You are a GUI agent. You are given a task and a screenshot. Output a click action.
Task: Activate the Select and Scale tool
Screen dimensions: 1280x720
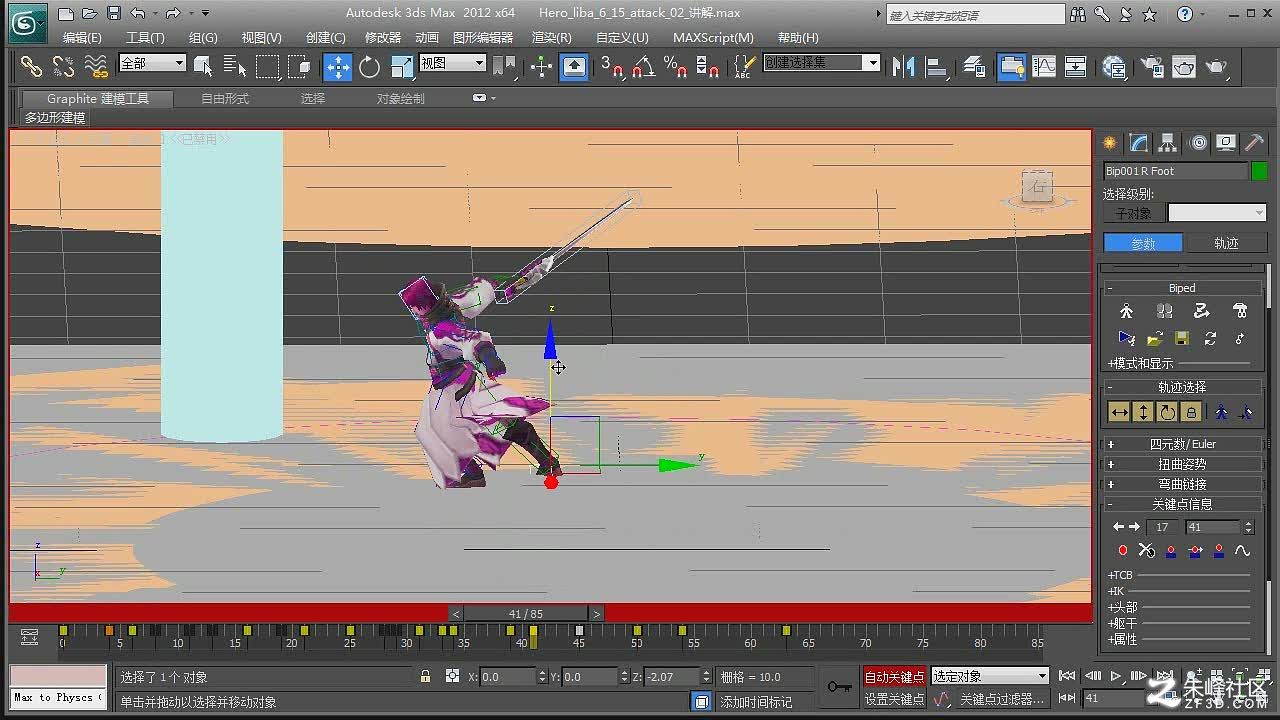point(402,66)
